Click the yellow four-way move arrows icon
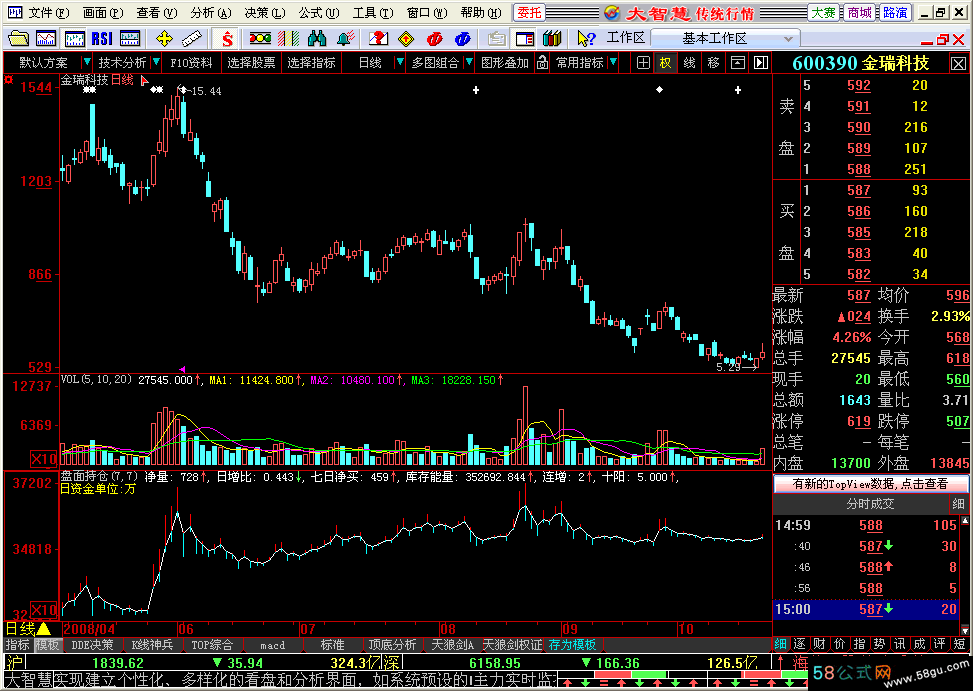 (x=164, y=38)
